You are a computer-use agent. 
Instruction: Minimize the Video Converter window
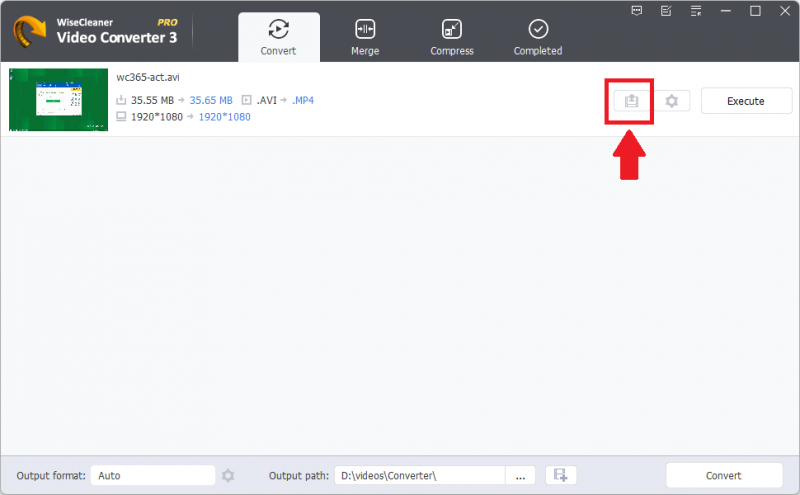726,11
